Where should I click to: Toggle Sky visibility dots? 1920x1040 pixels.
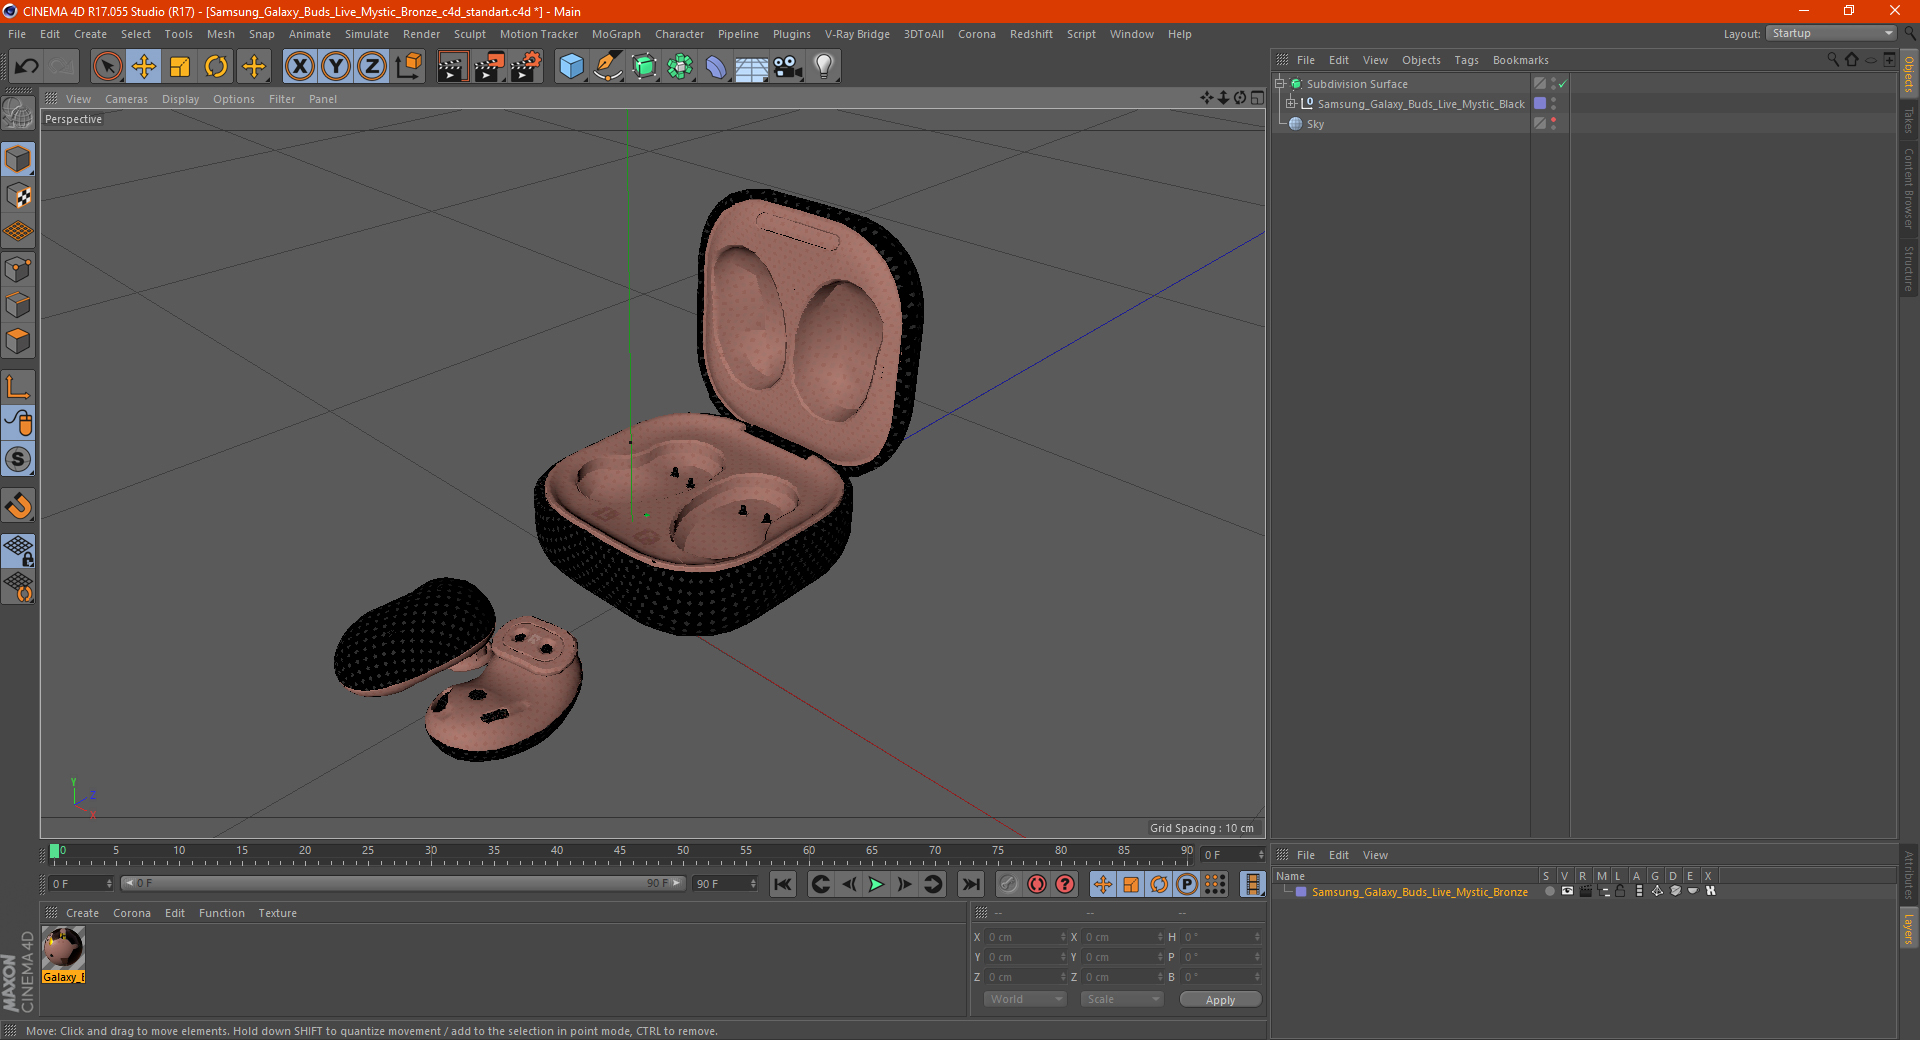(1553, 123)
